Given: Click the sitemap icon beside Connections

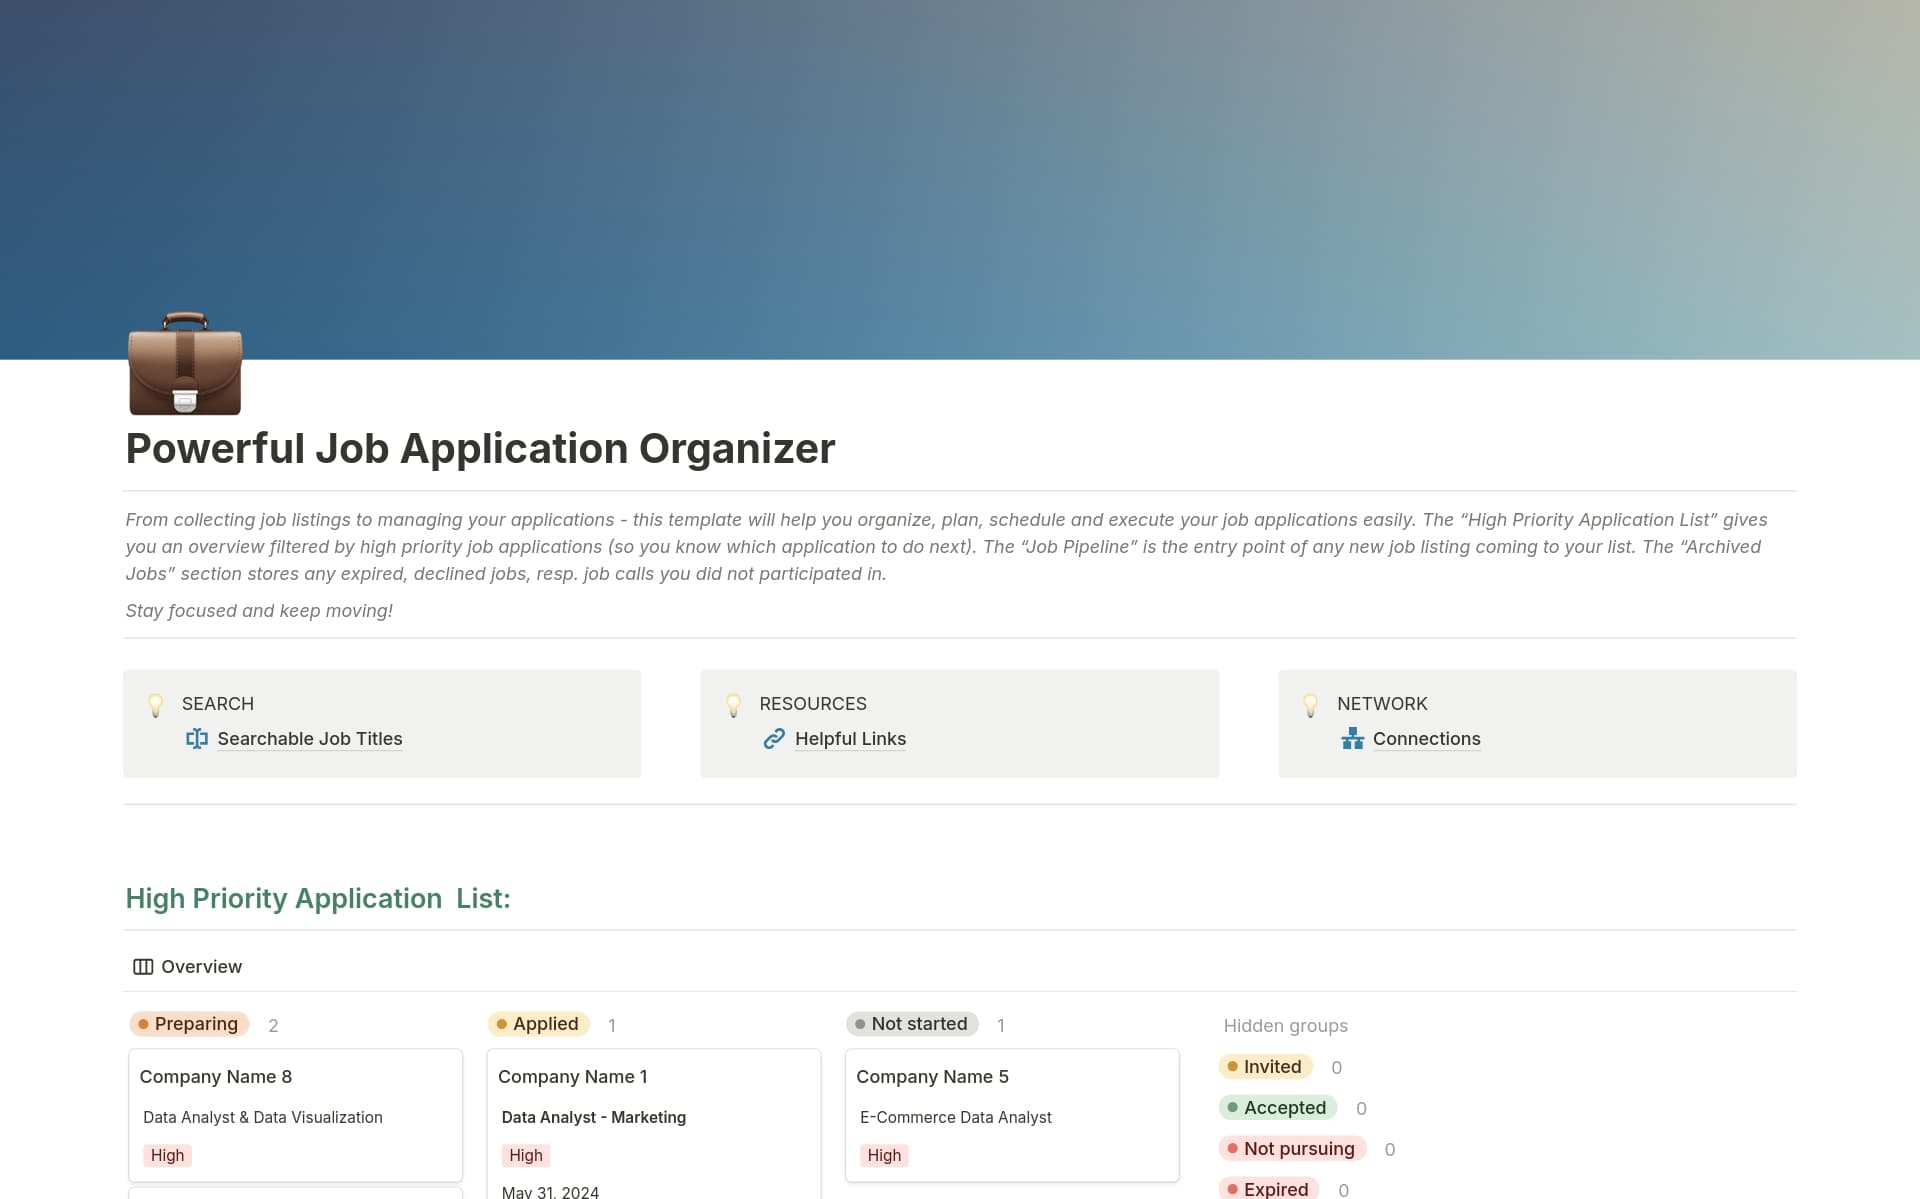Looking at the screenshot, I should (1353, 739).
